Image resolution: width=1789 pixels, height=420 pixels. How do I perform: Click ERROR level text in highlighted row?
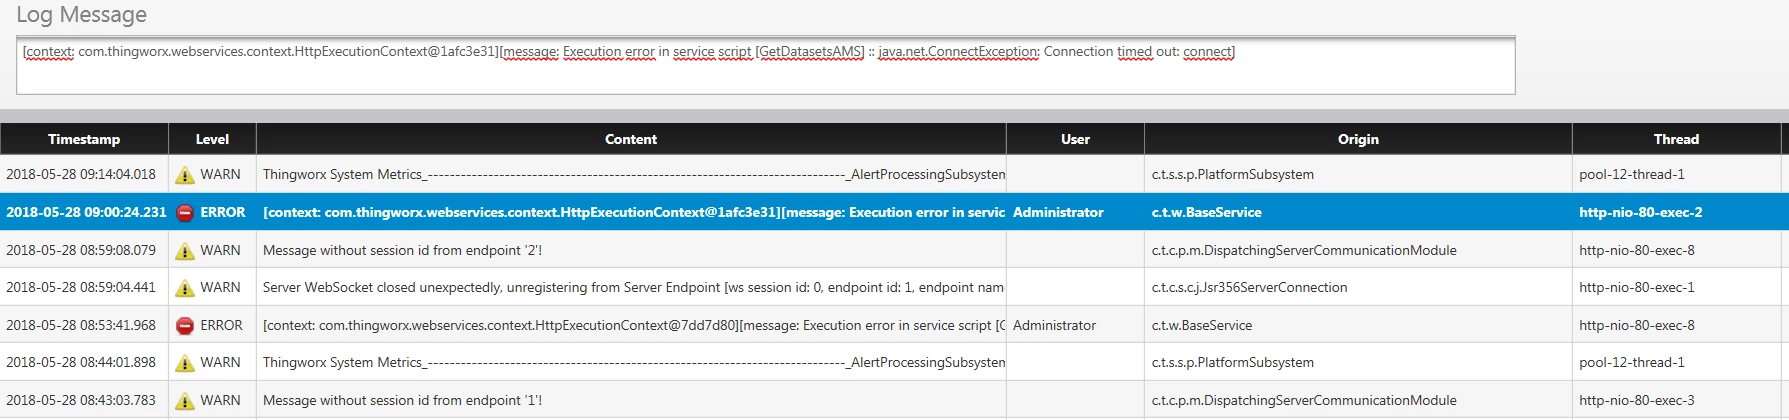pos(222,212)
